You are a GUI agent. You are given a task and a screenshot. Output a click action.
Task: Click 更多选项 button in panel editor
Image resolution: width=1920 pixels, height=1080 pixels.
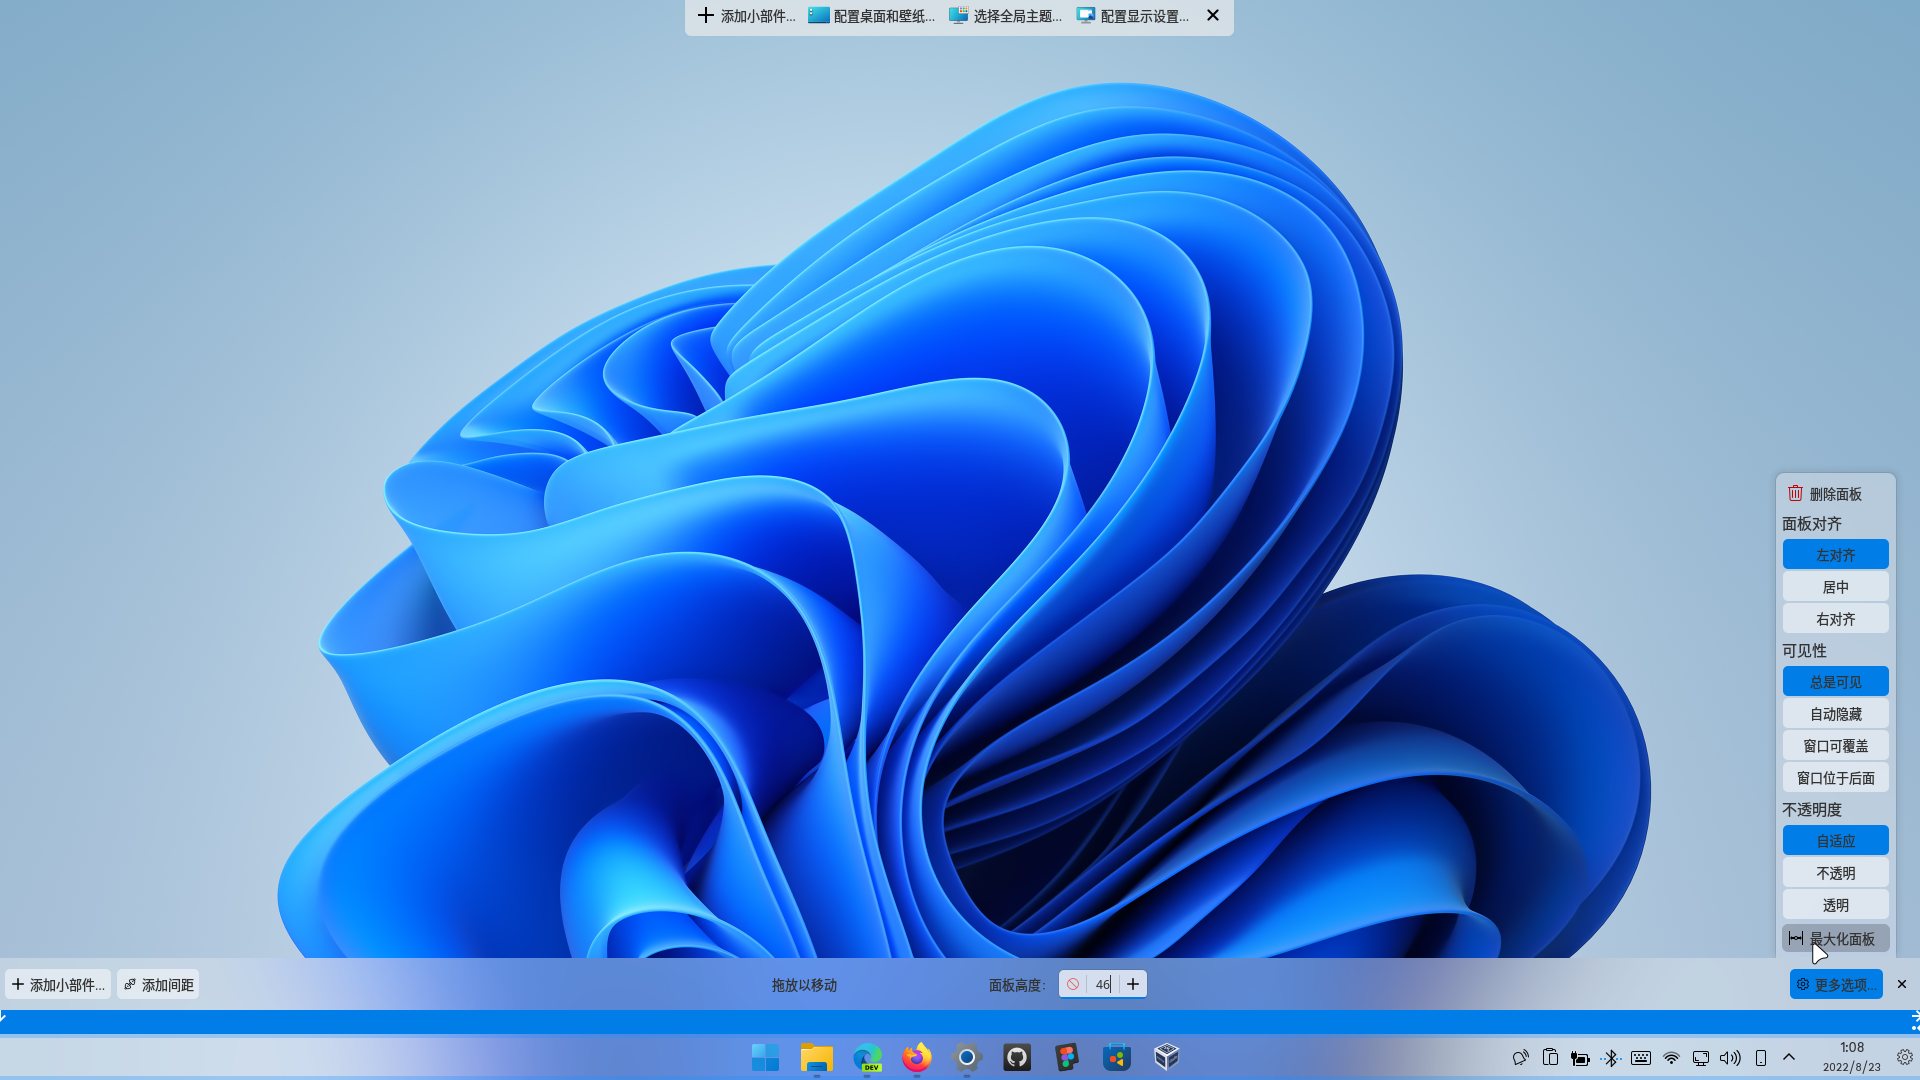point(1836,985)
